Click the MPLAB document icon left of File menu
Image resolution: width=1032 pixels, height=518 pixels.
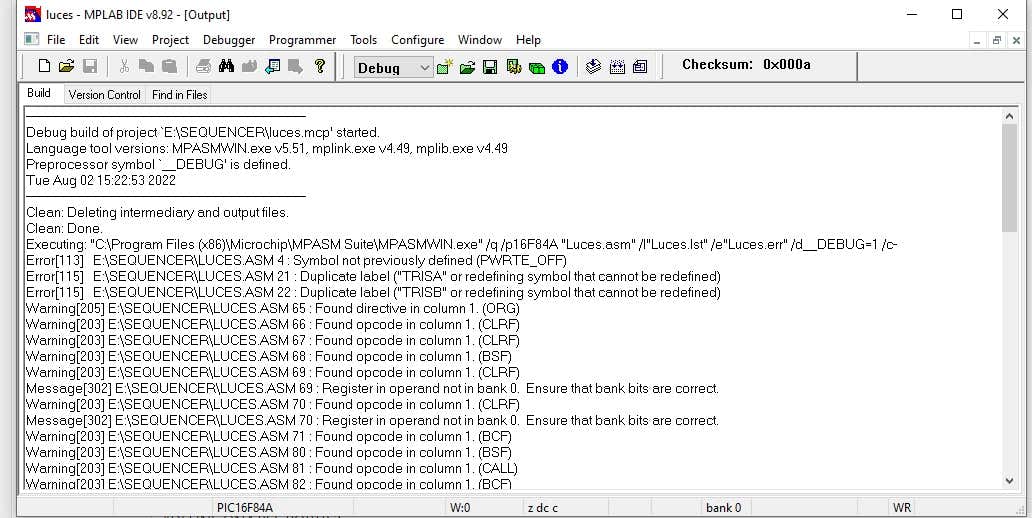pyautogui.click(x=32, y=39)
